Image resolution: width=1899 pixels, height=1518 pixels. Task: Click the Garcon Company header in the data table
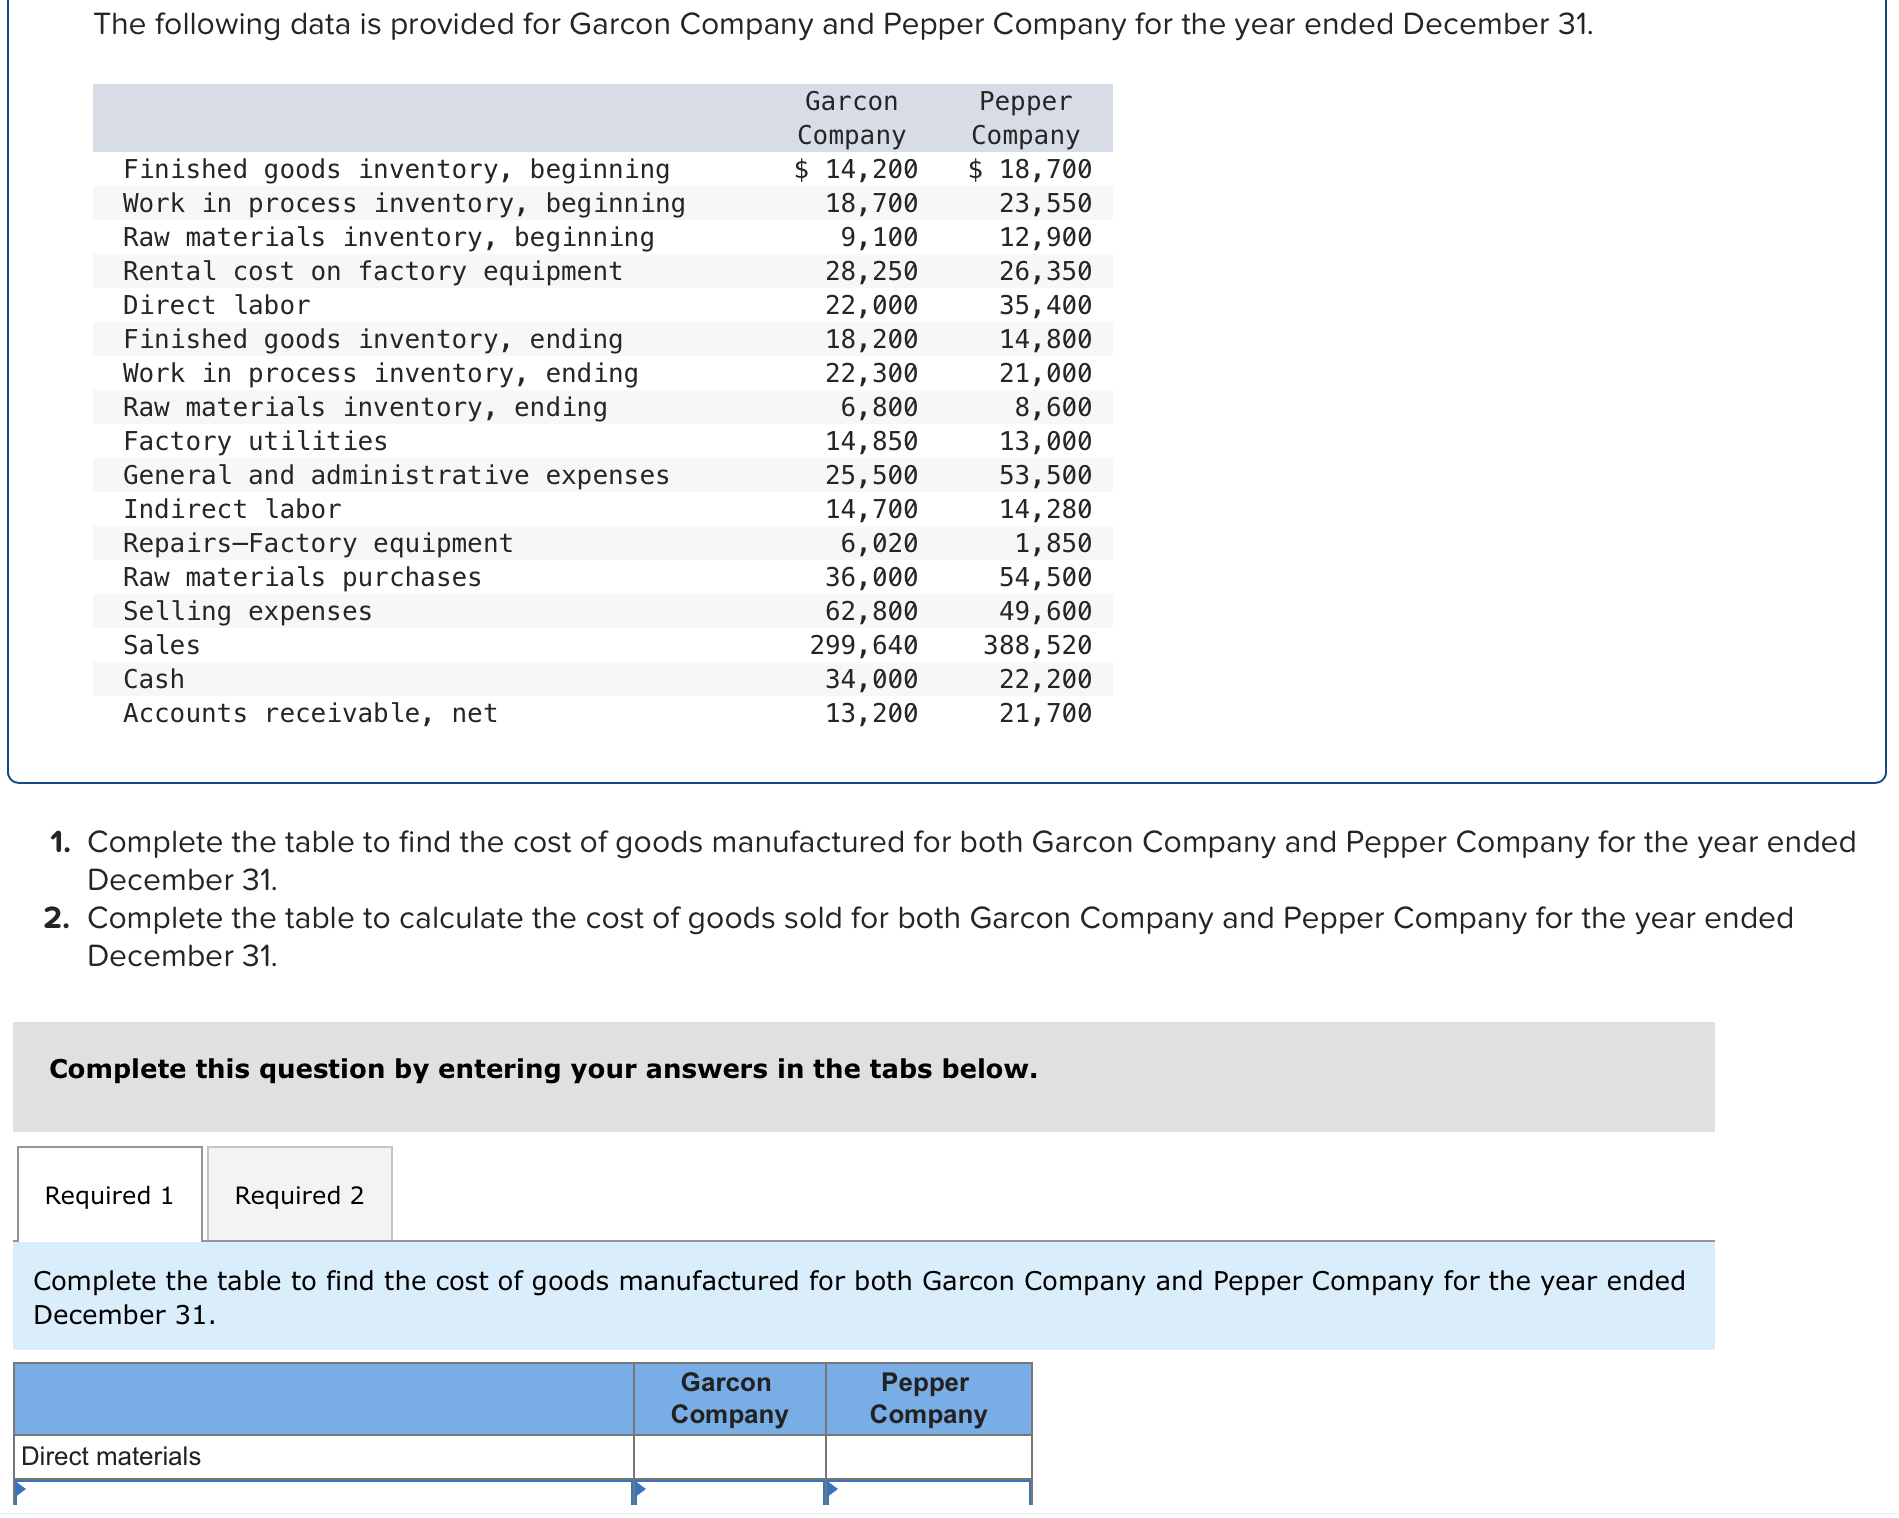point(851,117)
